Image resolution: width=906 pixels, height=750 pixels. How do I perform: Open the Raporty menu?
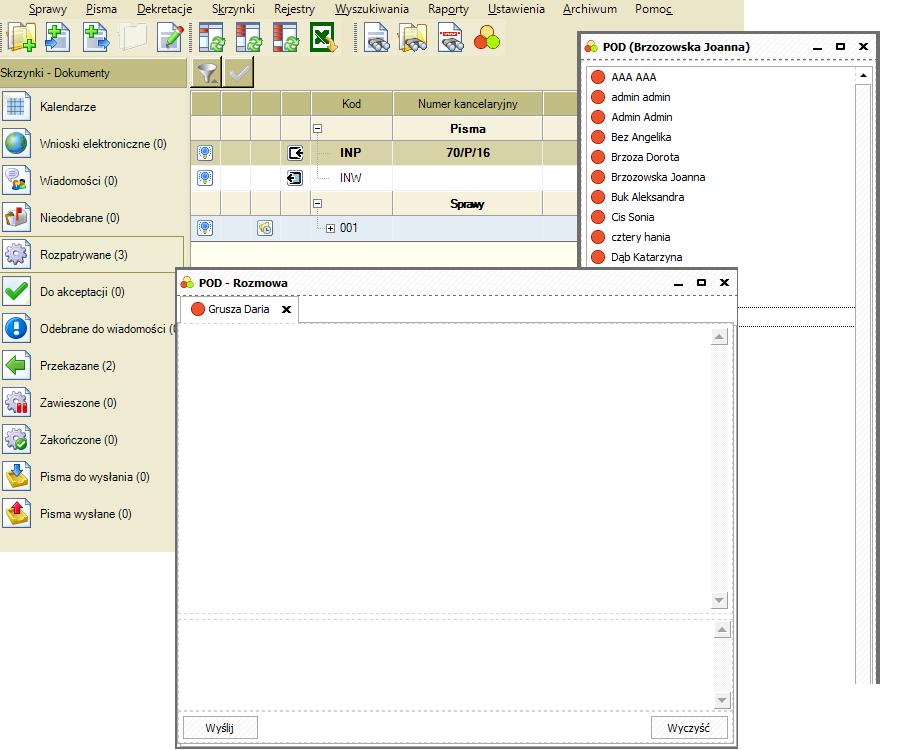point(448,9)
